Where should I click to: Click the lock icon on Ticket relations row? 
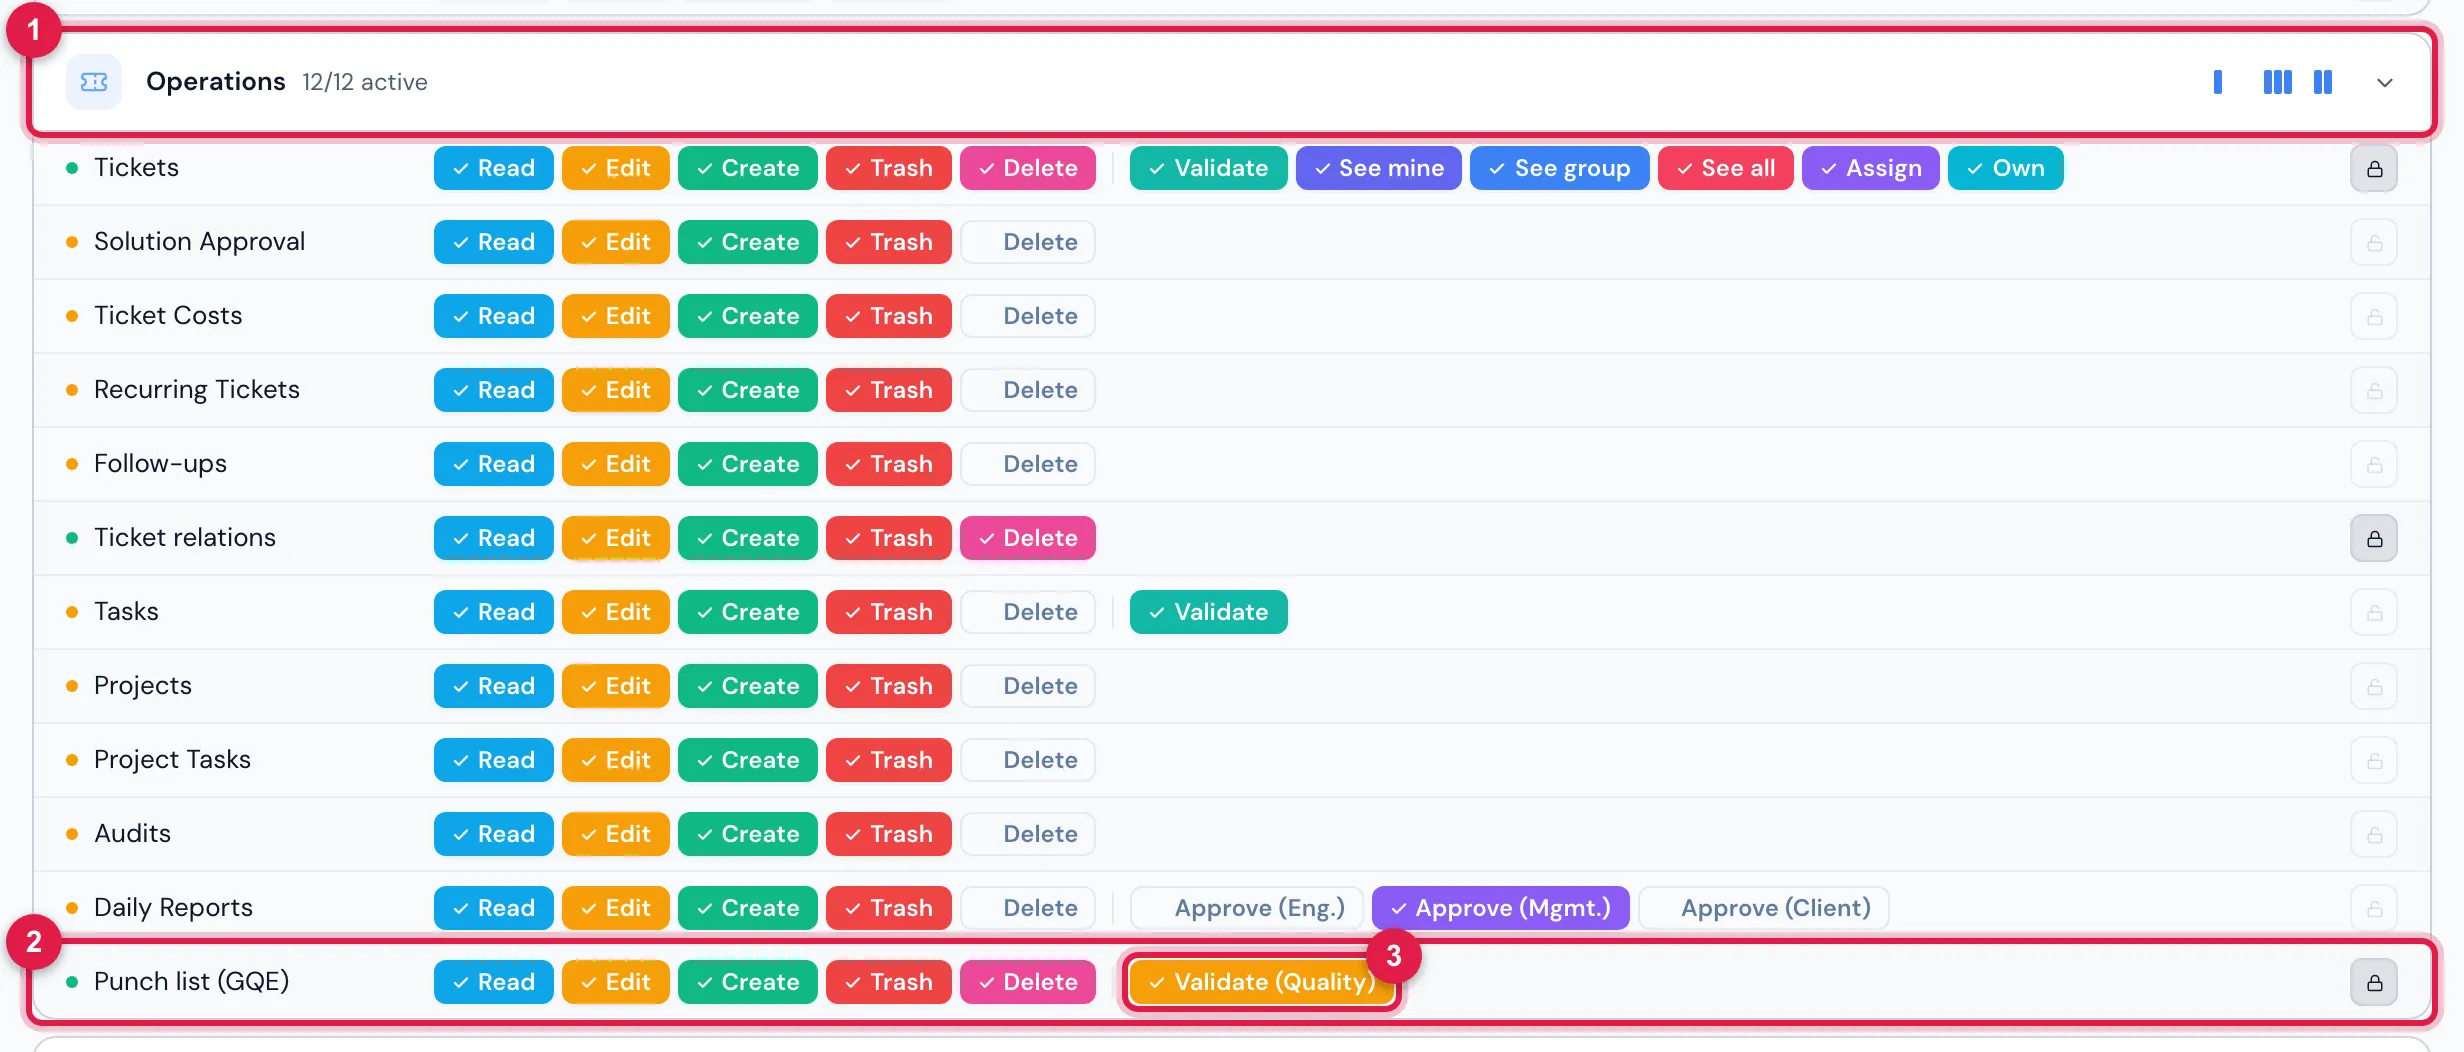[2374, 539]
